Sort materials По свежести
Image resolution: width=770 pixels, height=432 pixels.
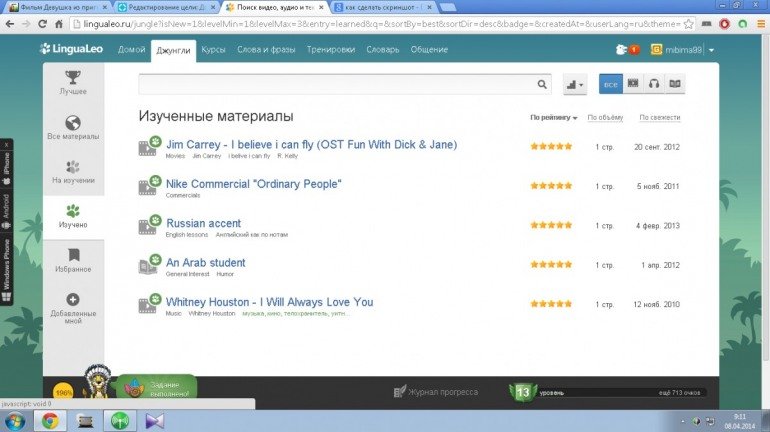click(x=659, y=118)
